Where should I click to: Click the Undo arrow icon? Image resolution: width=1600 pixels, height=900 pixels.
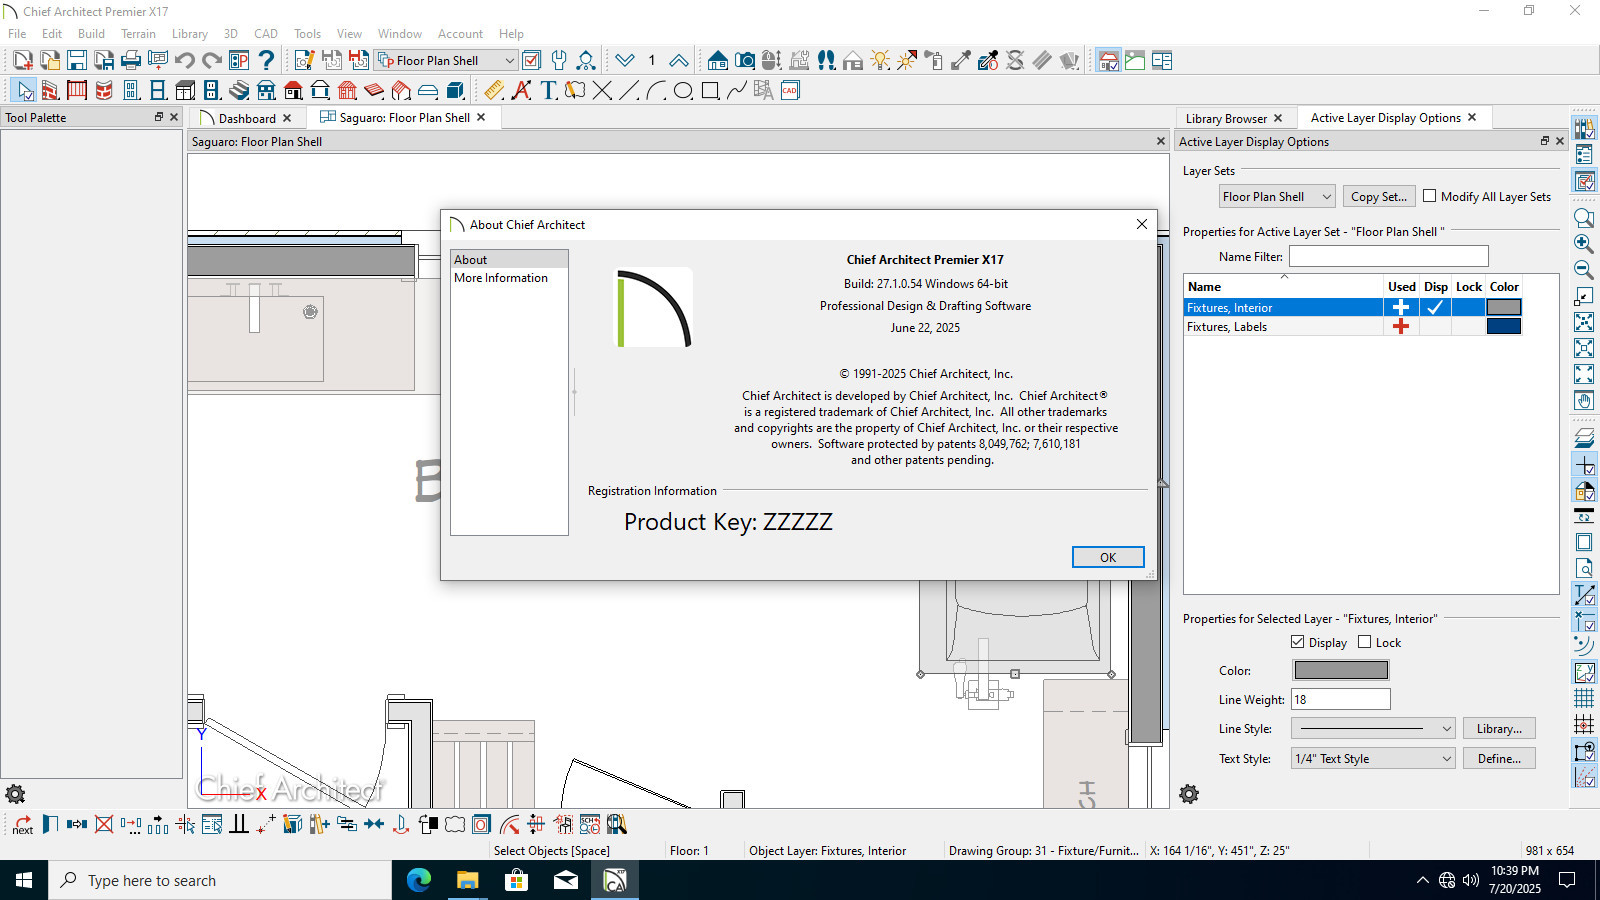[x=185, y=60]
